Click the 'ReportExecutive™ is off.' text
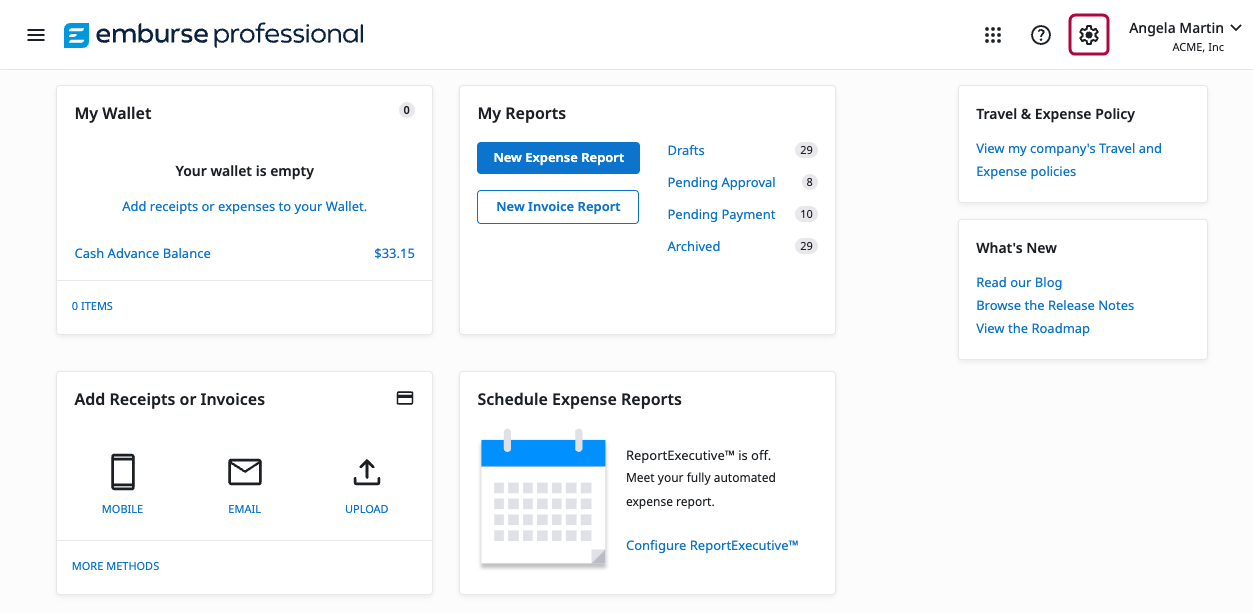This screenshot has height=613, width=1253. point(699,455)
